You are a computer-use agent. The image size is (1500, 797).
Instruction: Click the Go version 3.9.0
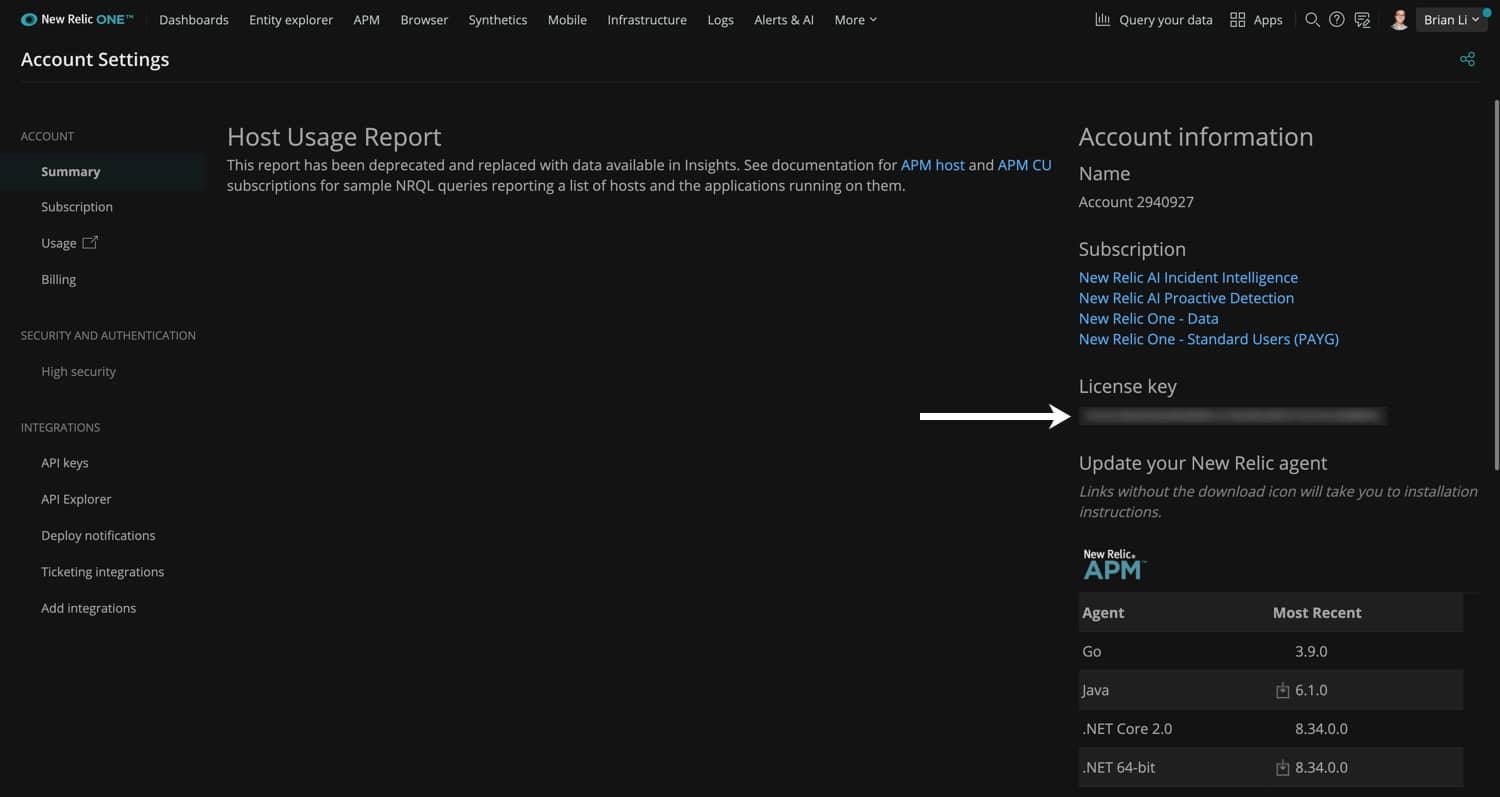point(1311,651)
